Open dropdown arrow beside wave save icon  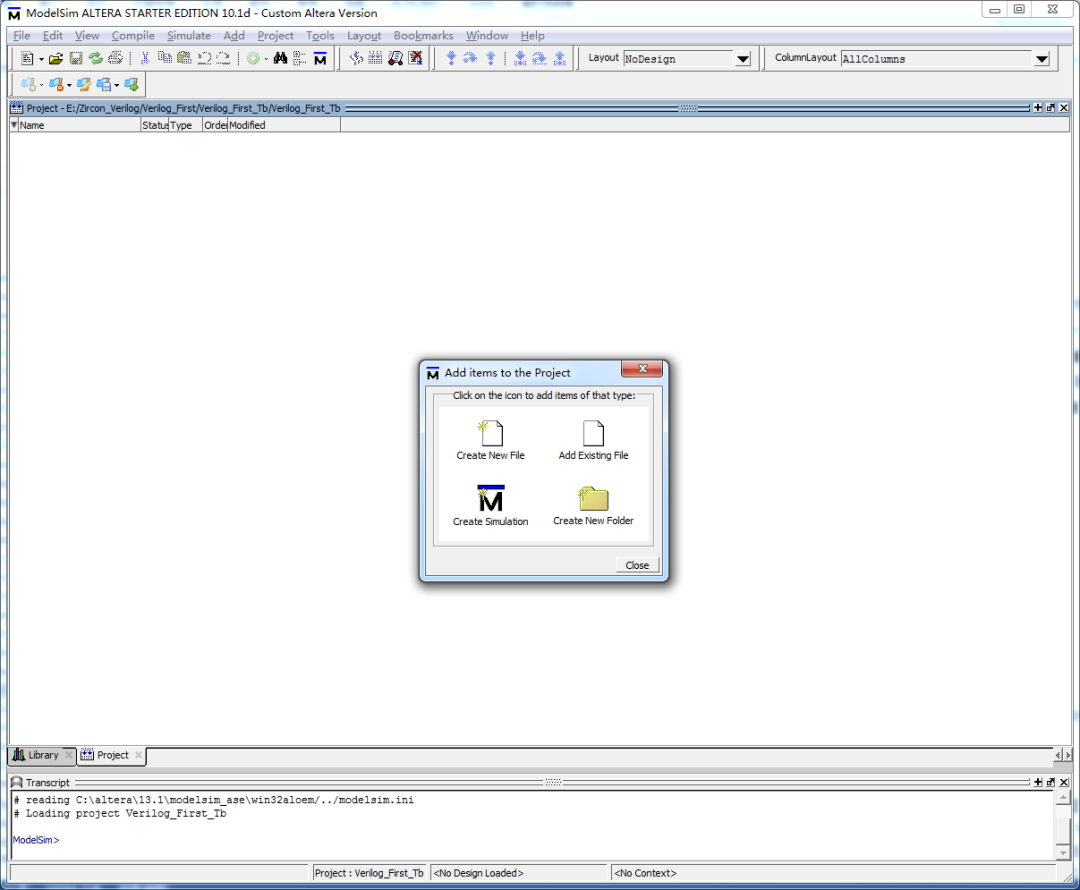click(116, 85)
